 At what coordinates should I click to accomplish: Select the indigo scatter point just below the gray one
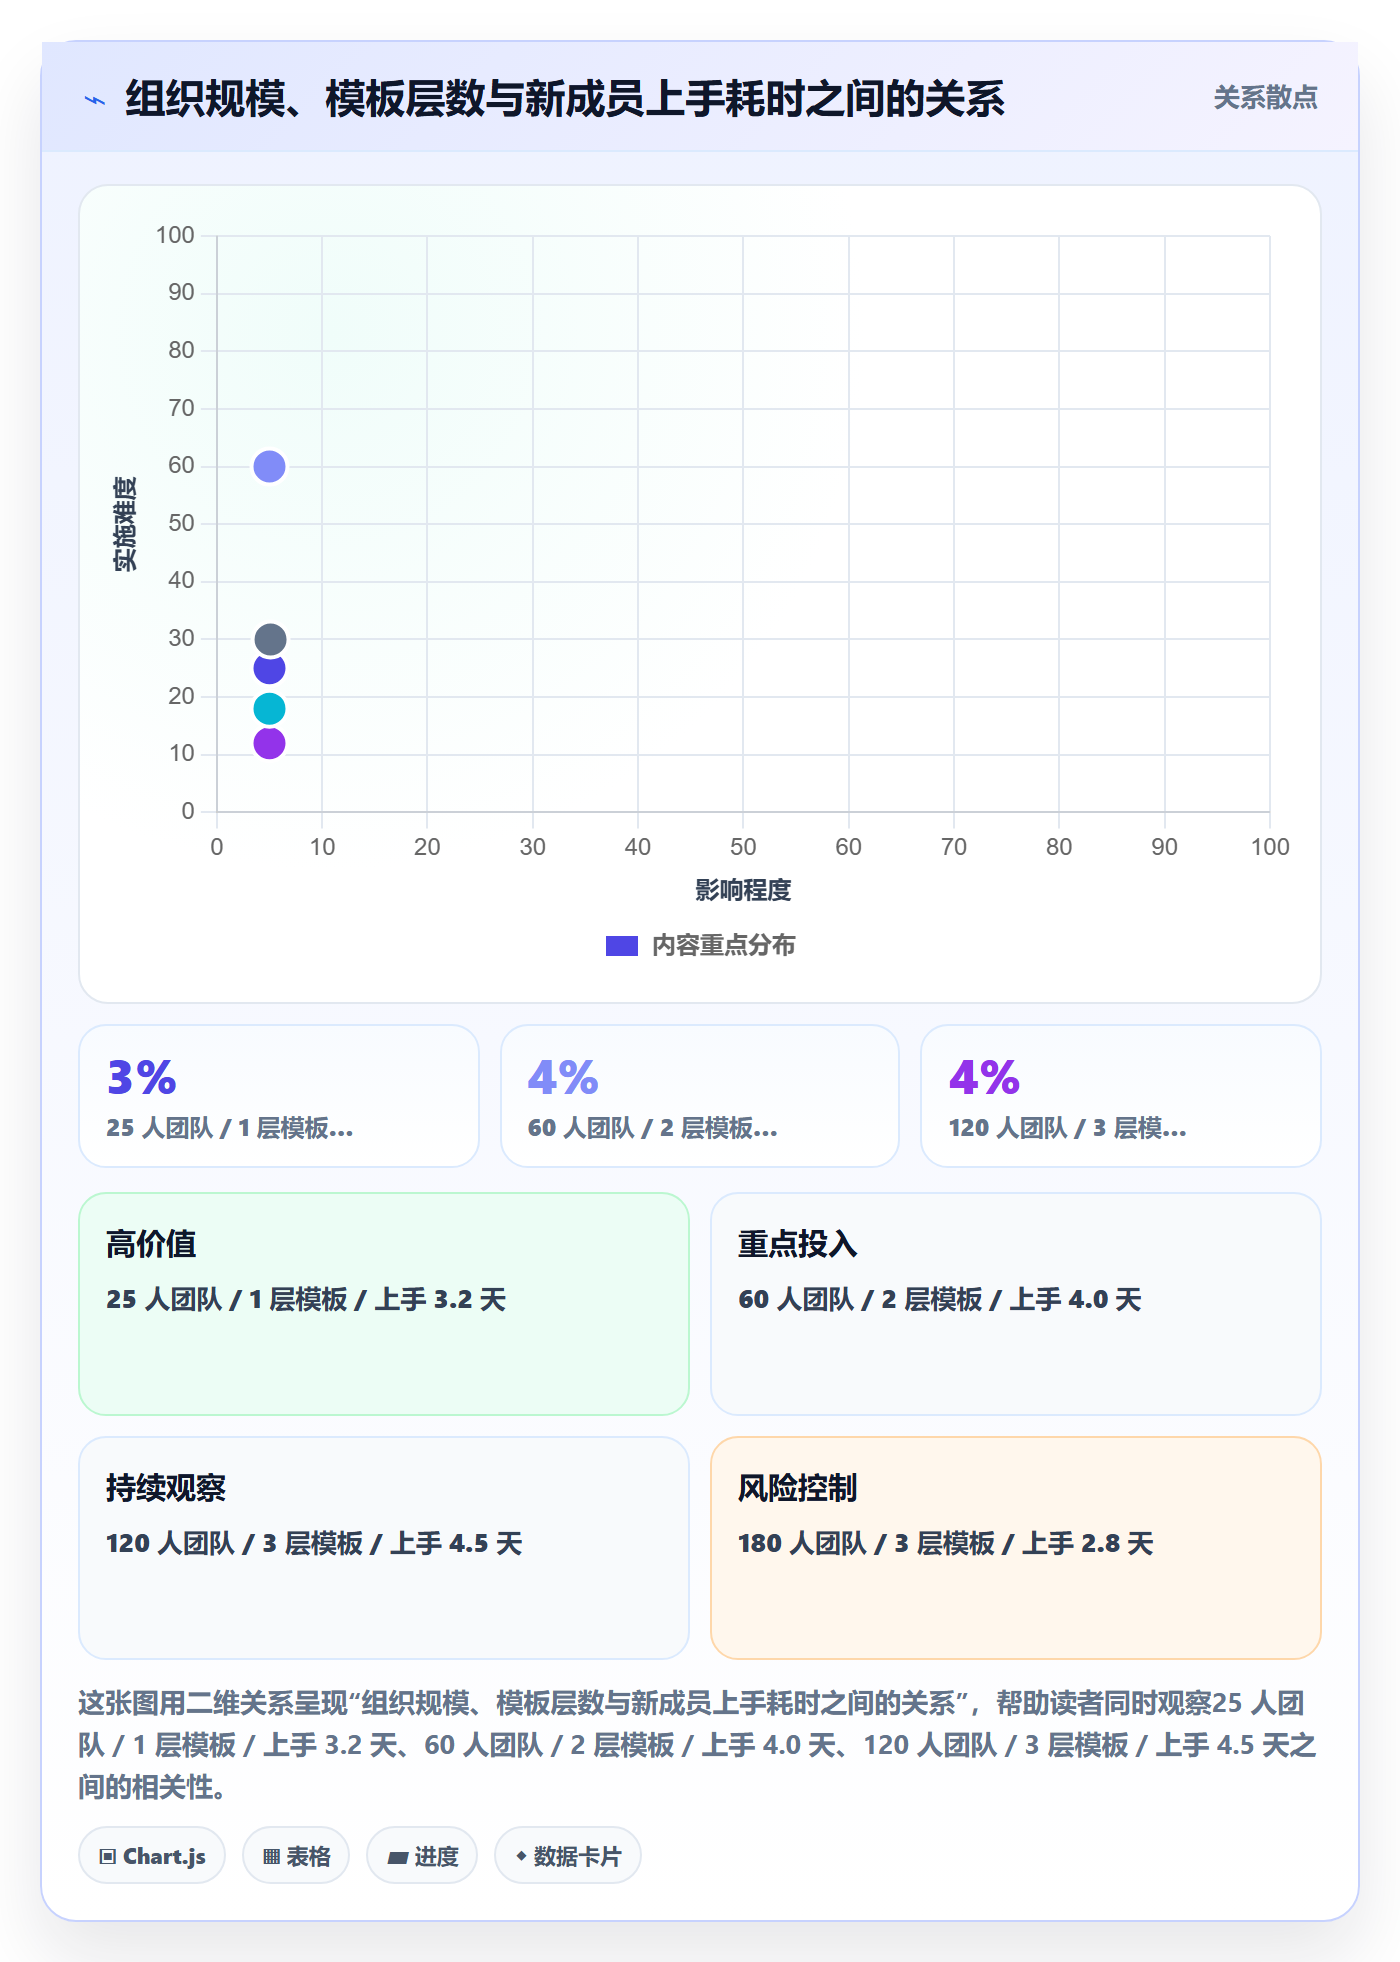(x=269, y=670)
